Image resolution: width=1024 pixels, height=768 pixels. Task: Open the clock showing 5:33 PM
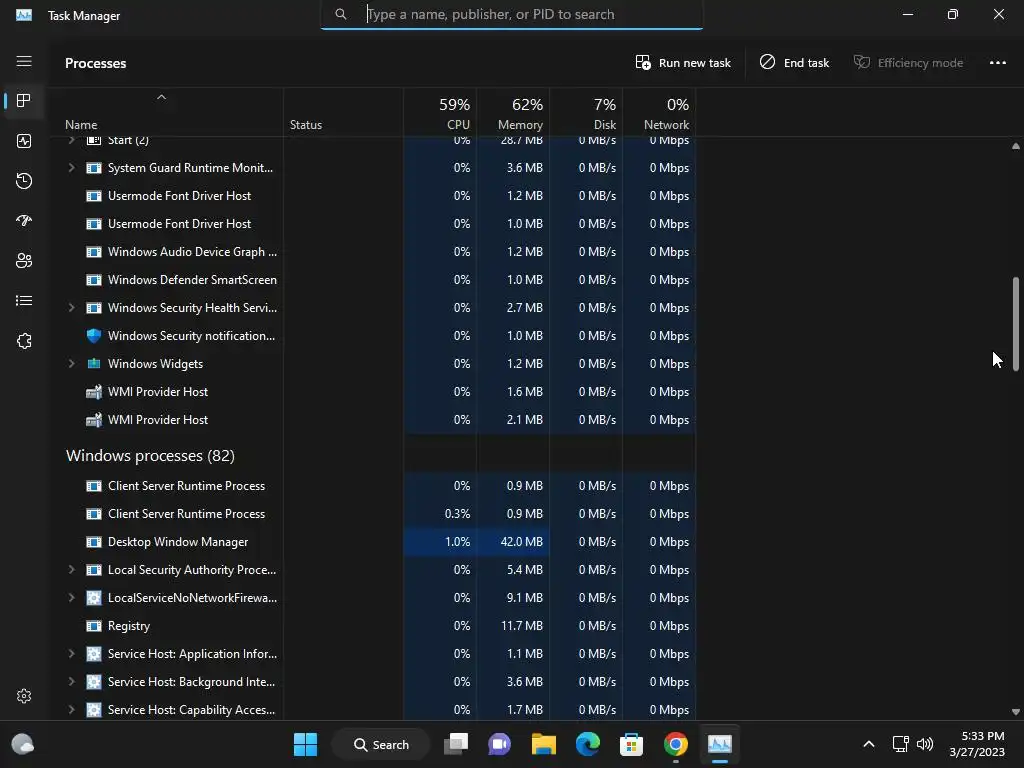[976, 744]
